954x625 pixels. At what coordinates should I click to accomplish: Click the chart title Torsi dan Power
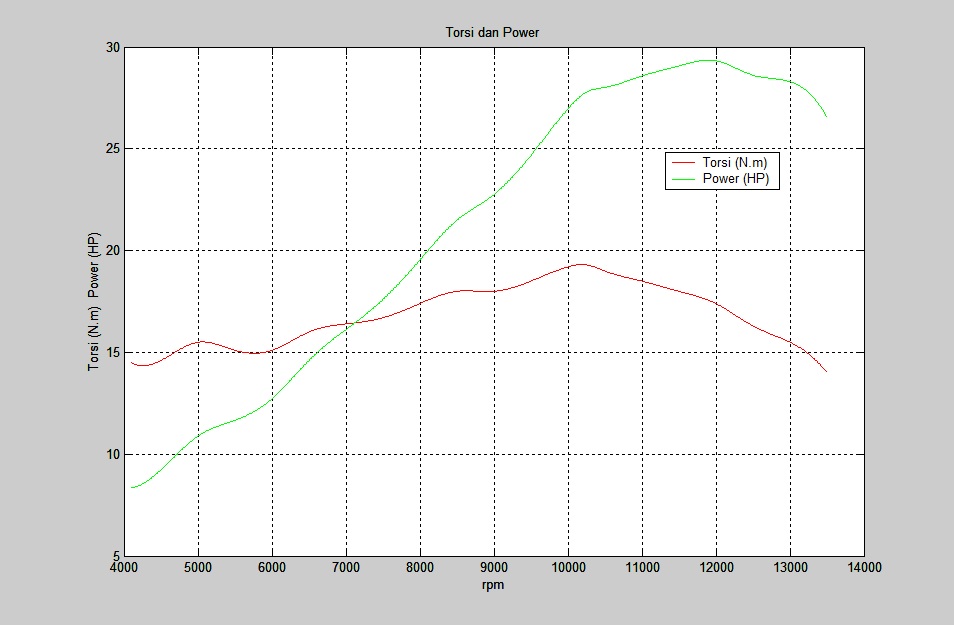click(x=492, y=33)
